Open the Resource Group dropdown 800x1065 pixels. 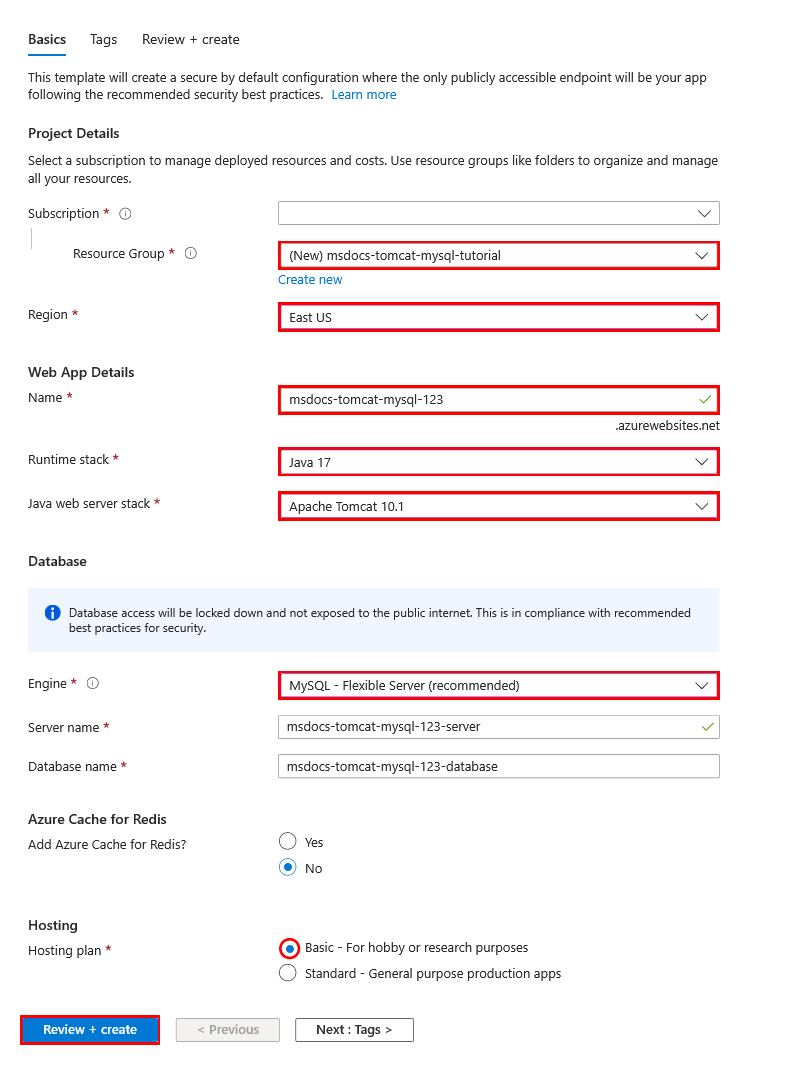(498, 255)
